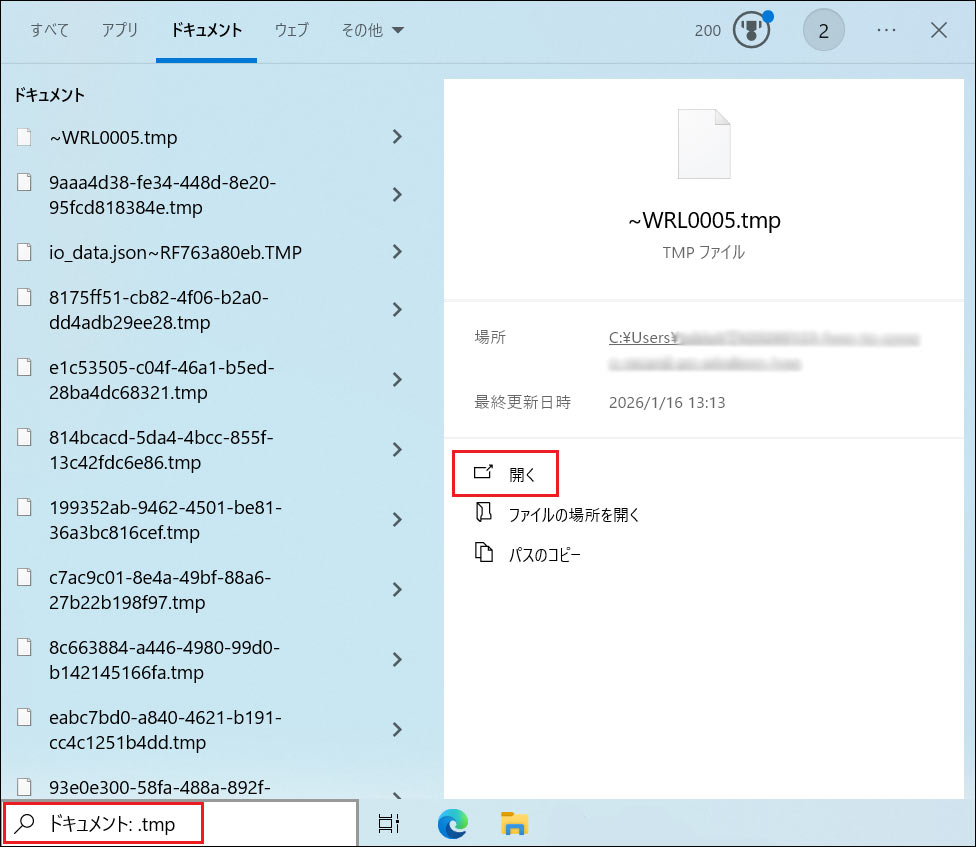Expand chevron for e1c53505-c04f result
The height and width of the screenshot is (847, 976).
click(397, 380)
